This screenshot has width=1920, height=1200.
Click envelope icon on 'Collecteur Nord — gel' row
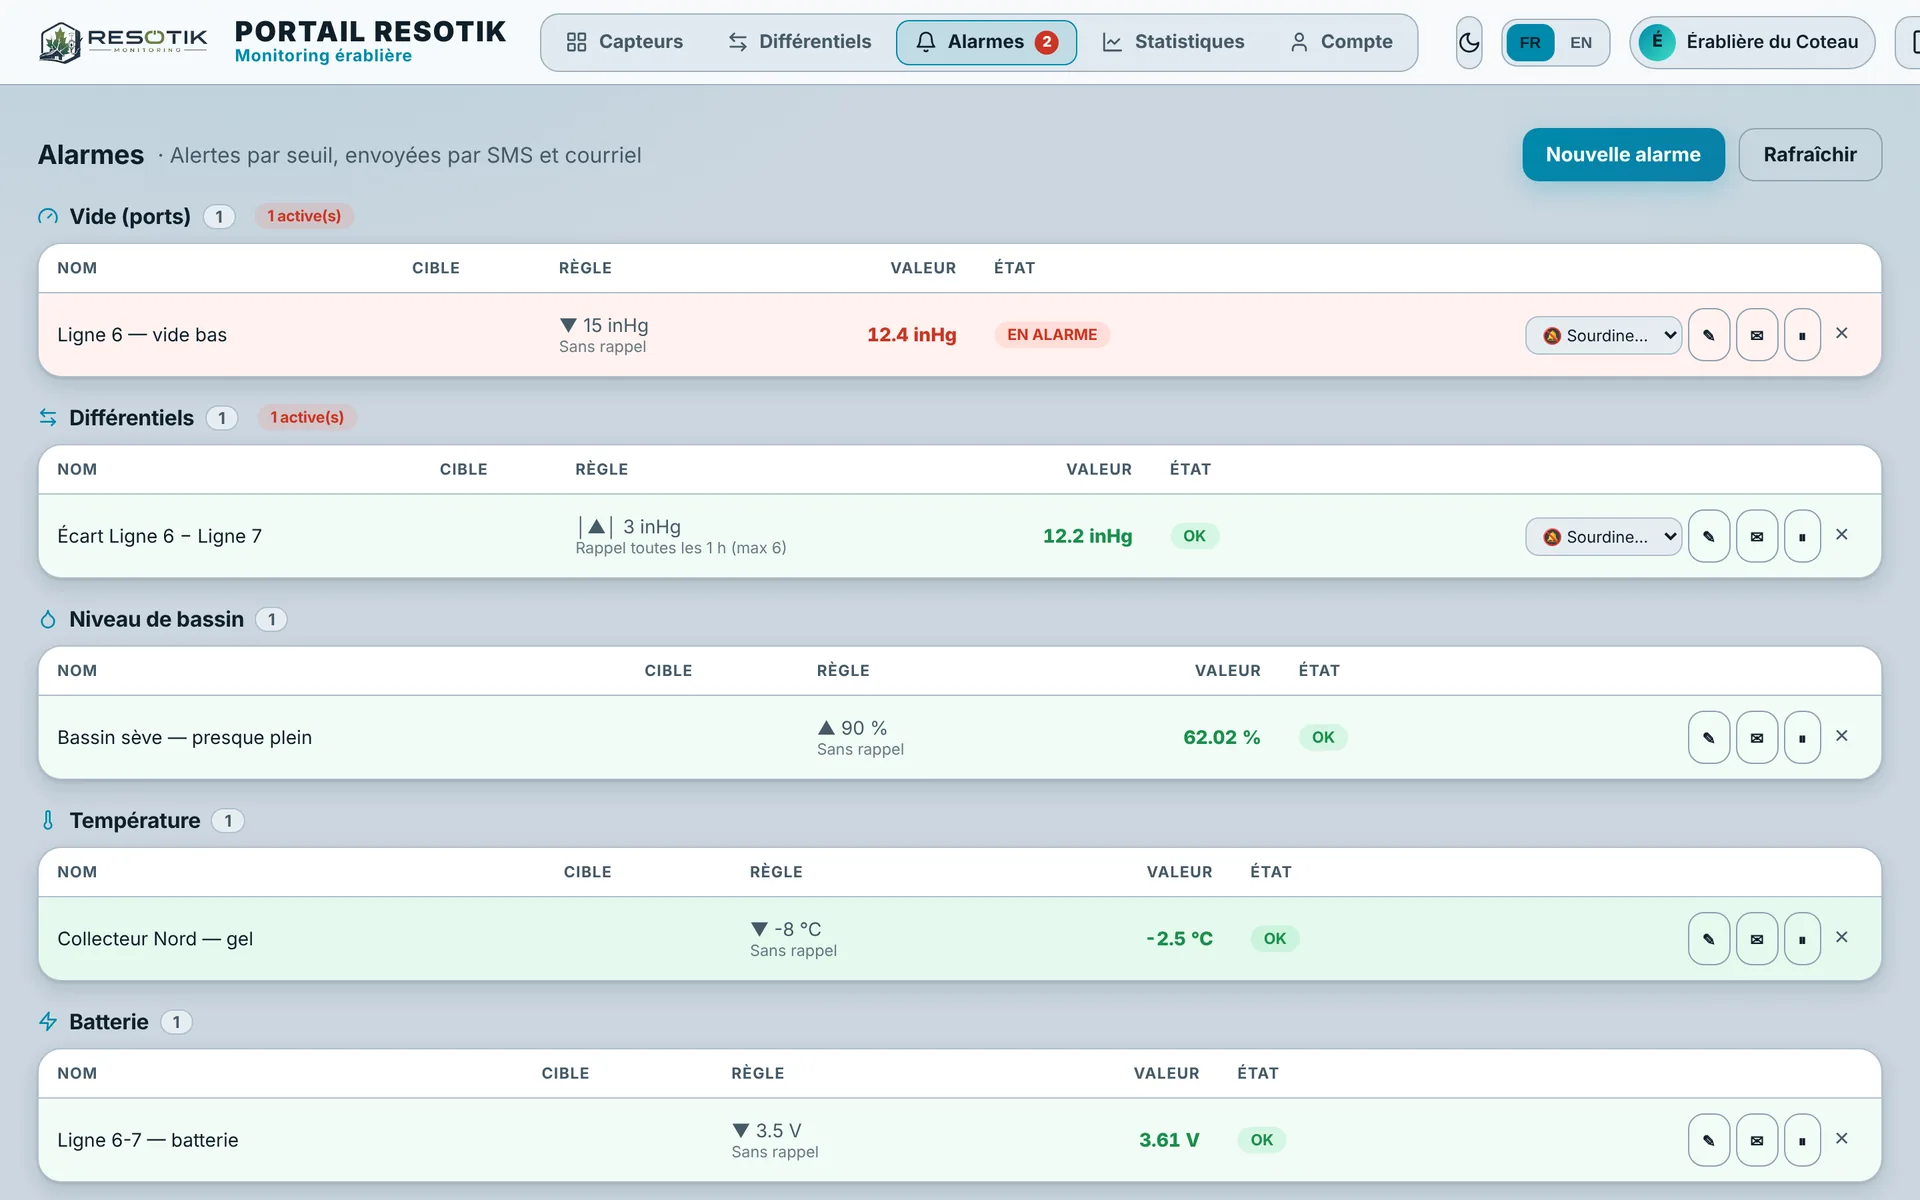point(1756,938)
